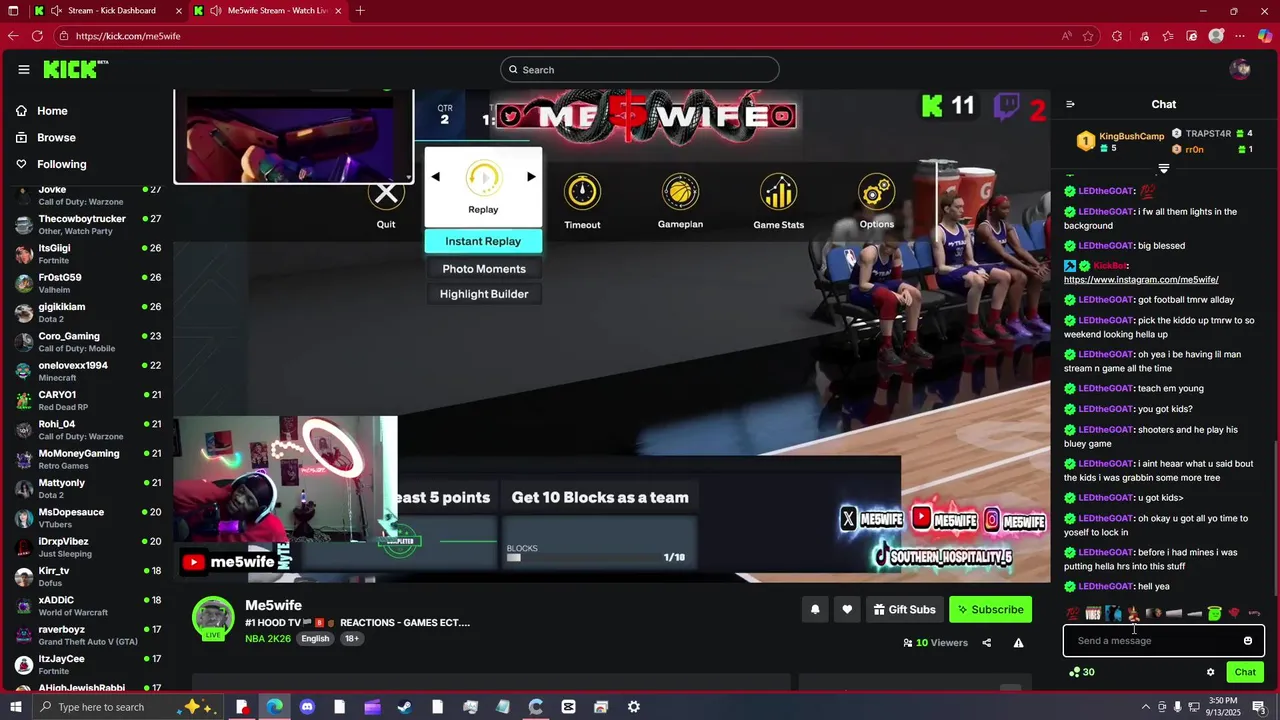Image resolution: width=1280 pixels, height=720 pixels.
Task: Open gigikikiam Dota 2 channel
Action: 88,312
